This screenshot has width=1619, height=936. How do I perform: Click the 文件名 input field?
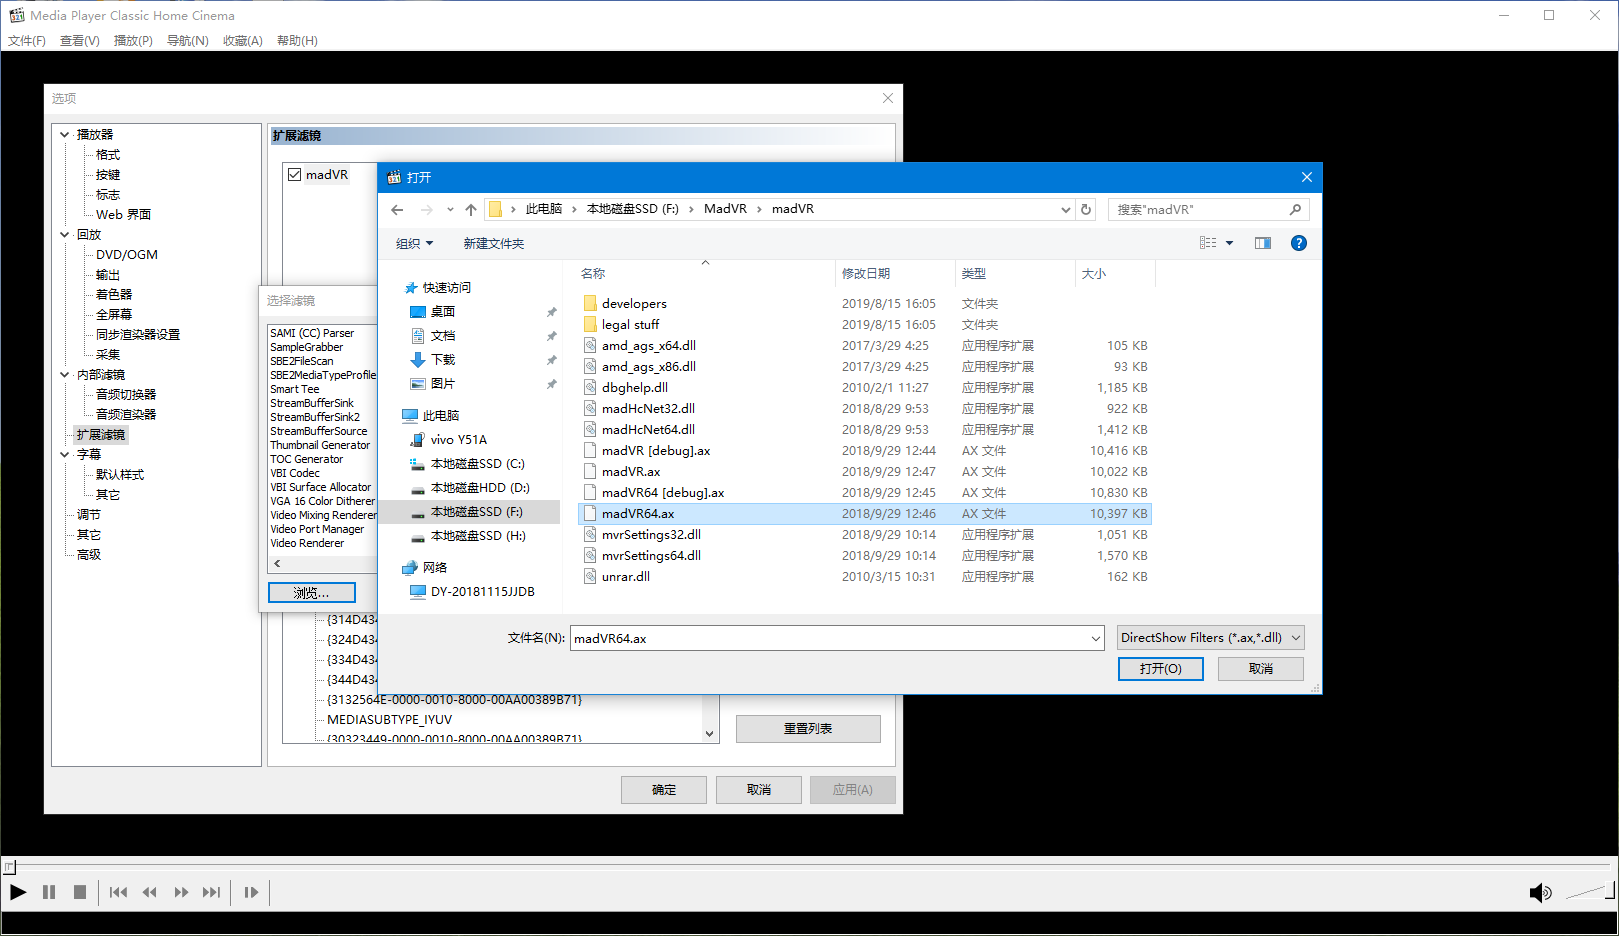pyautogui.click(x=830, y=639)
